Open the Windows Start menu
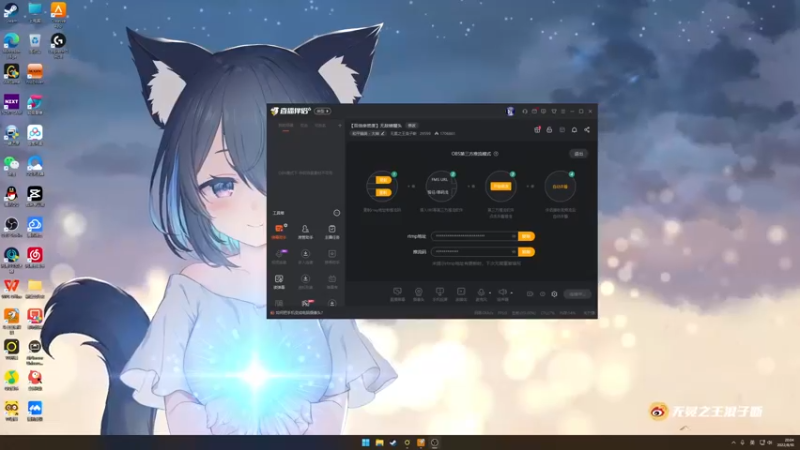Screen dimensions: 800x450 pos(365,442)
